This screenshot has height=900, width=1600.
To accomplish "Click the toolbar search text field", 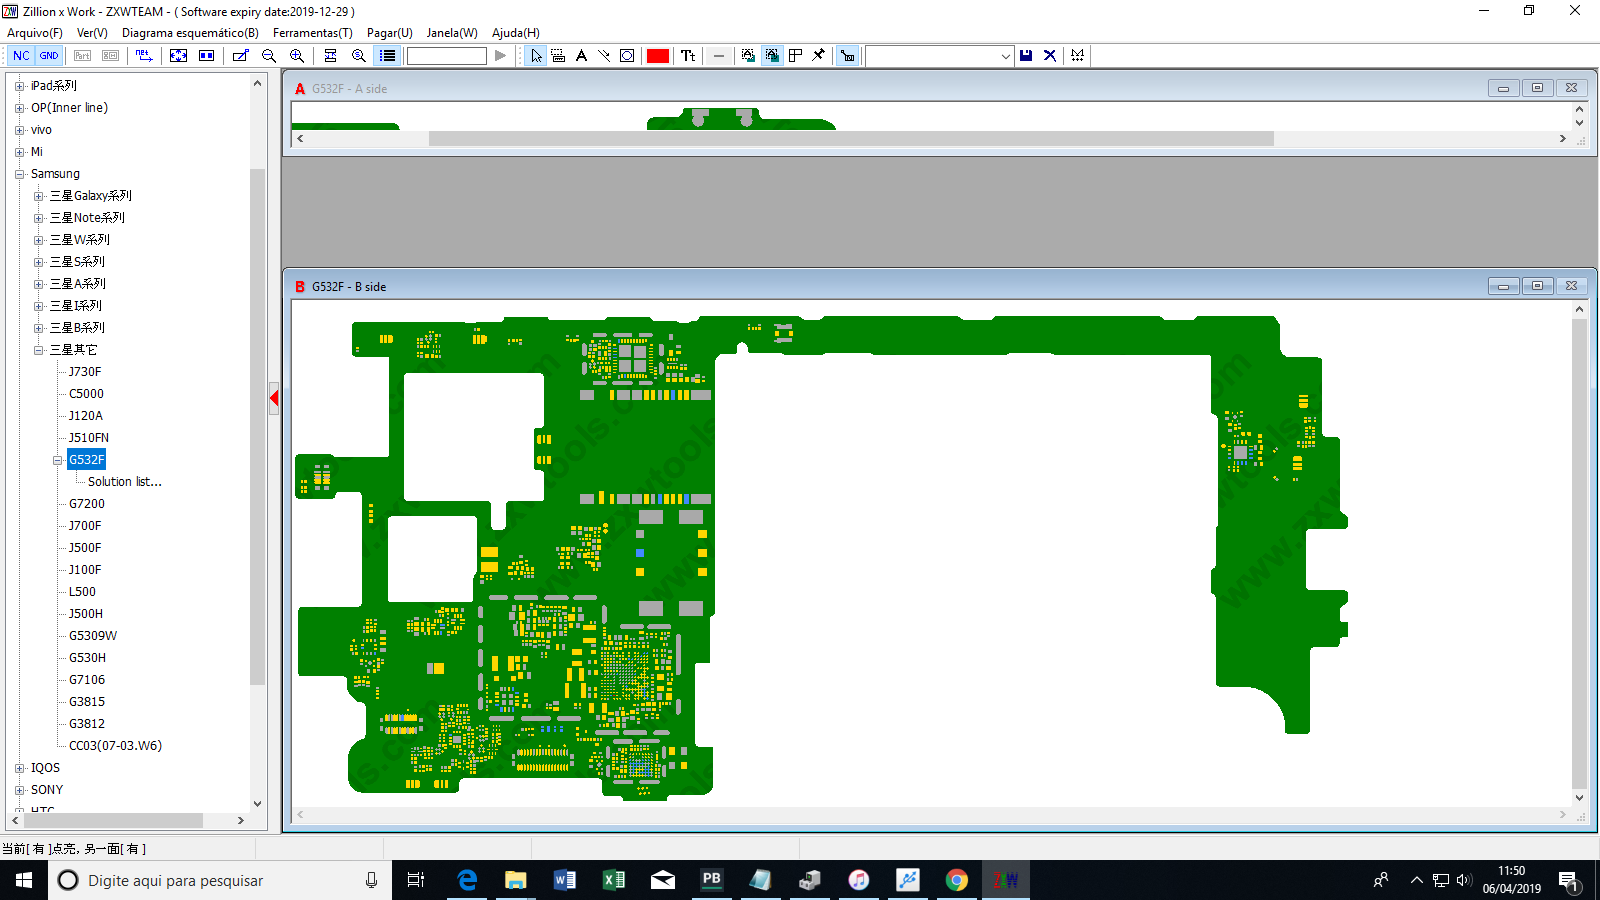I will click(446, 56).
